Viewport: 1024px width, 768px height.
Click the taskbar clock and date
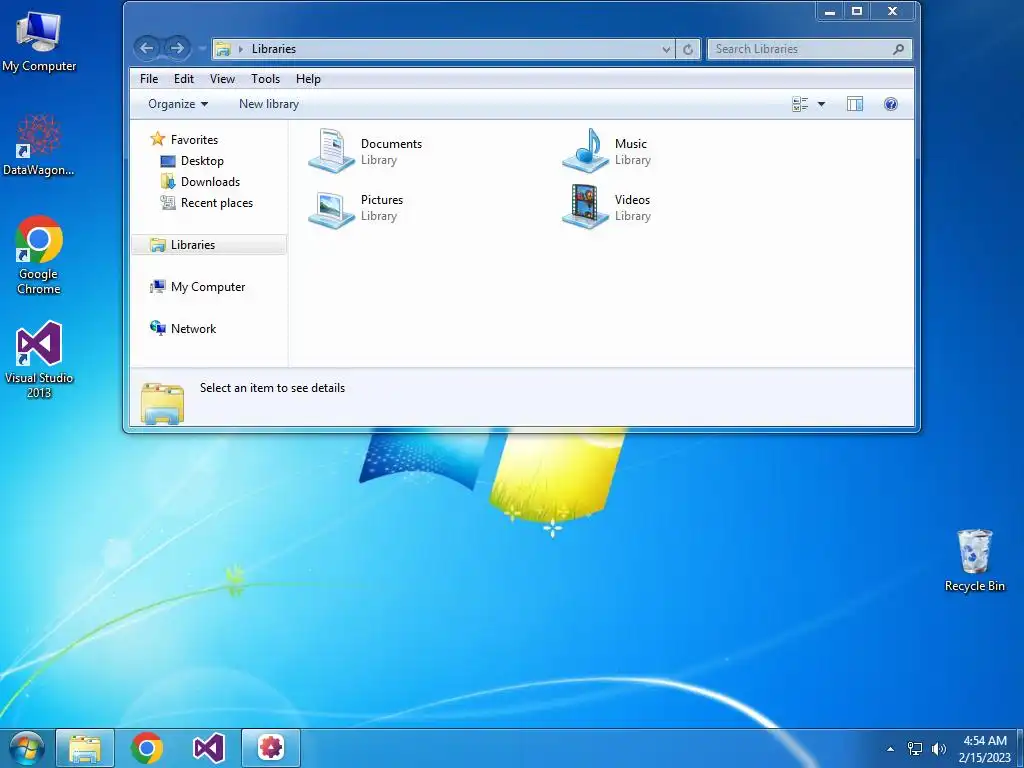[x=985, y=749]
